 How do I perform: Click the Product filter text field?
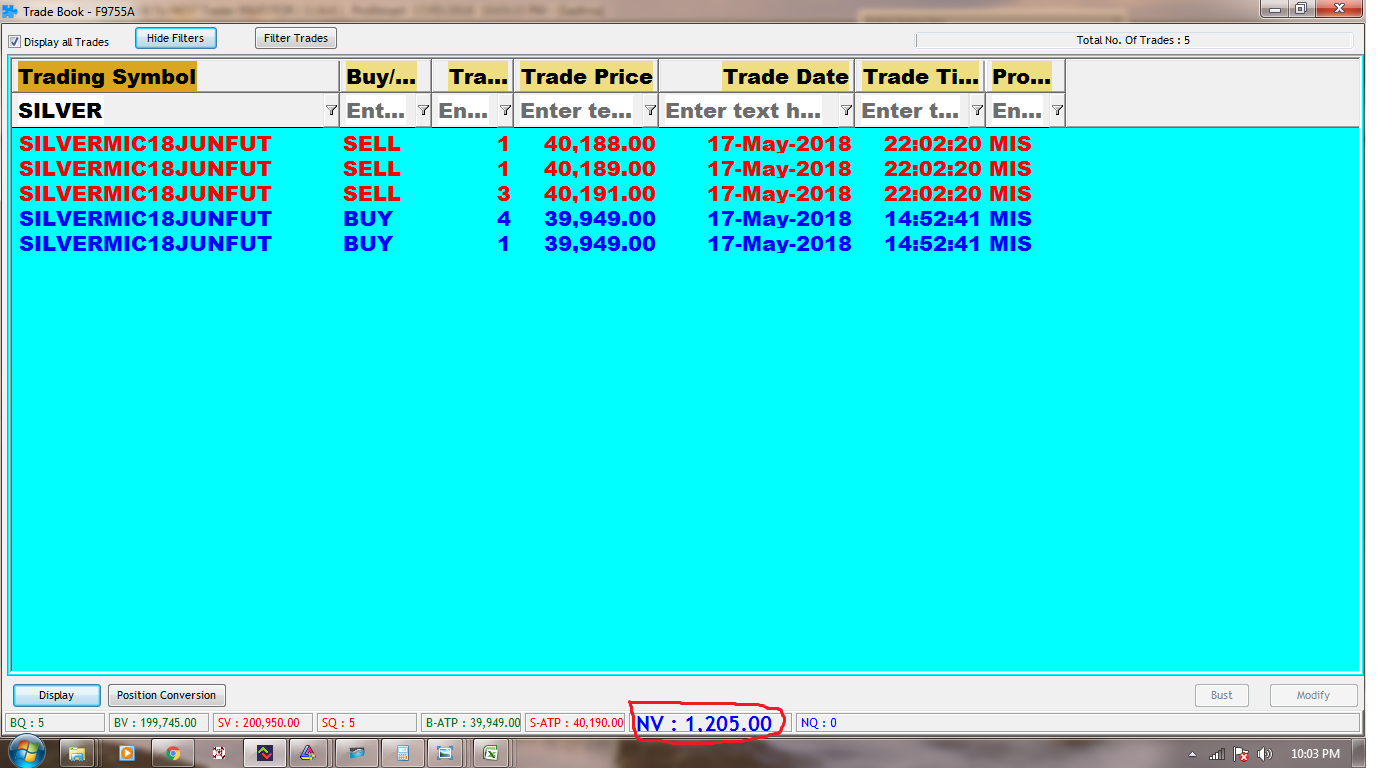pyautogui.click(x=1019, y=110)
